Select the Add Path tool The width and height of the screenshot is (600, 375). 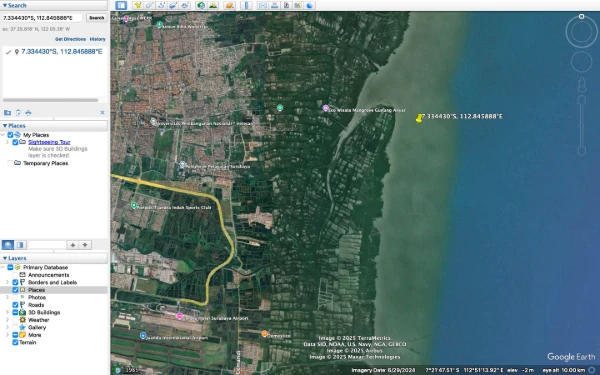coord(161,5)
